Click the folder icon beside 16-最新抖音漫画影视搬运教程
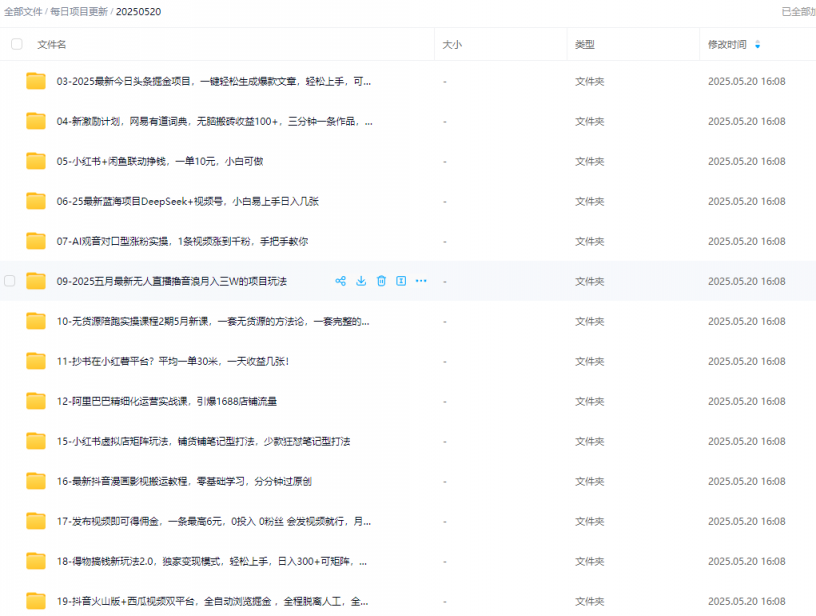The width and height of the screenshot is (816, 616). coord(36,481)
